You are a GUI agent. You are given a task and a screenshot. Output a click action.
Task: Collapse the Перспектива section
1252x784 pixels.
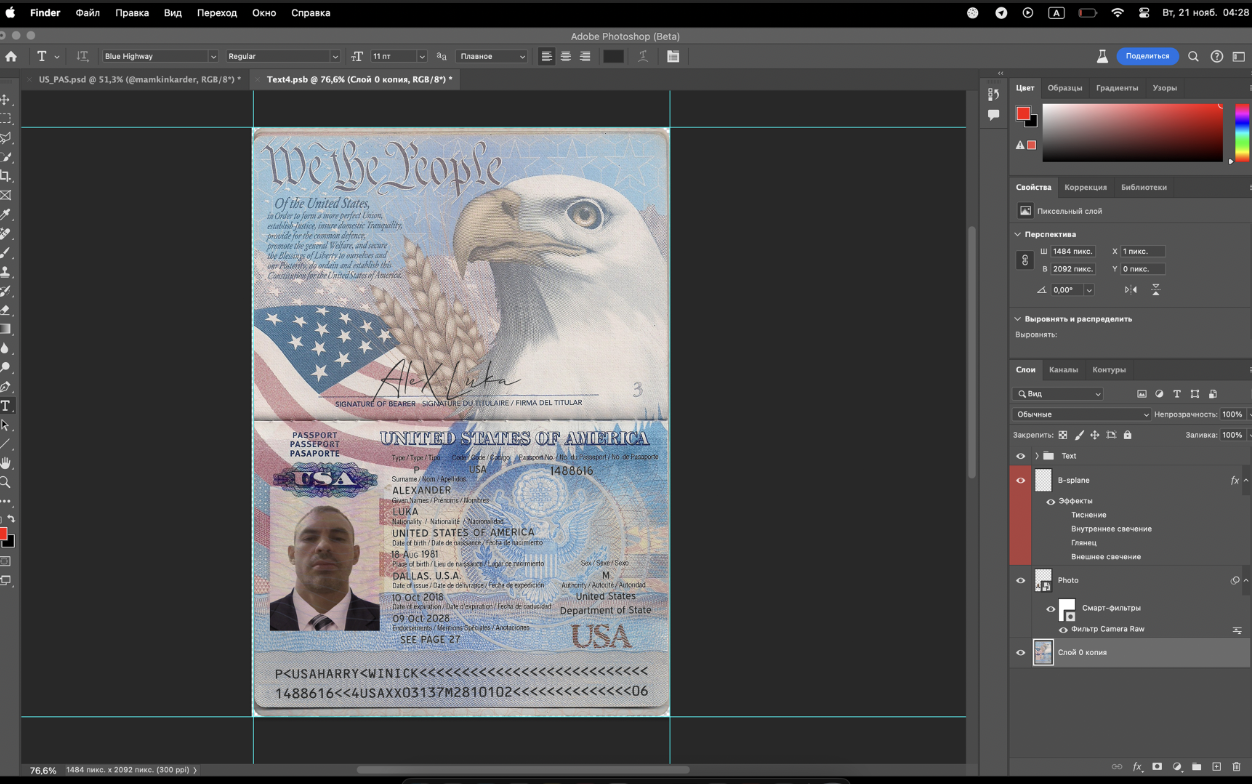pyautogui.click(x=1018, y=234)
